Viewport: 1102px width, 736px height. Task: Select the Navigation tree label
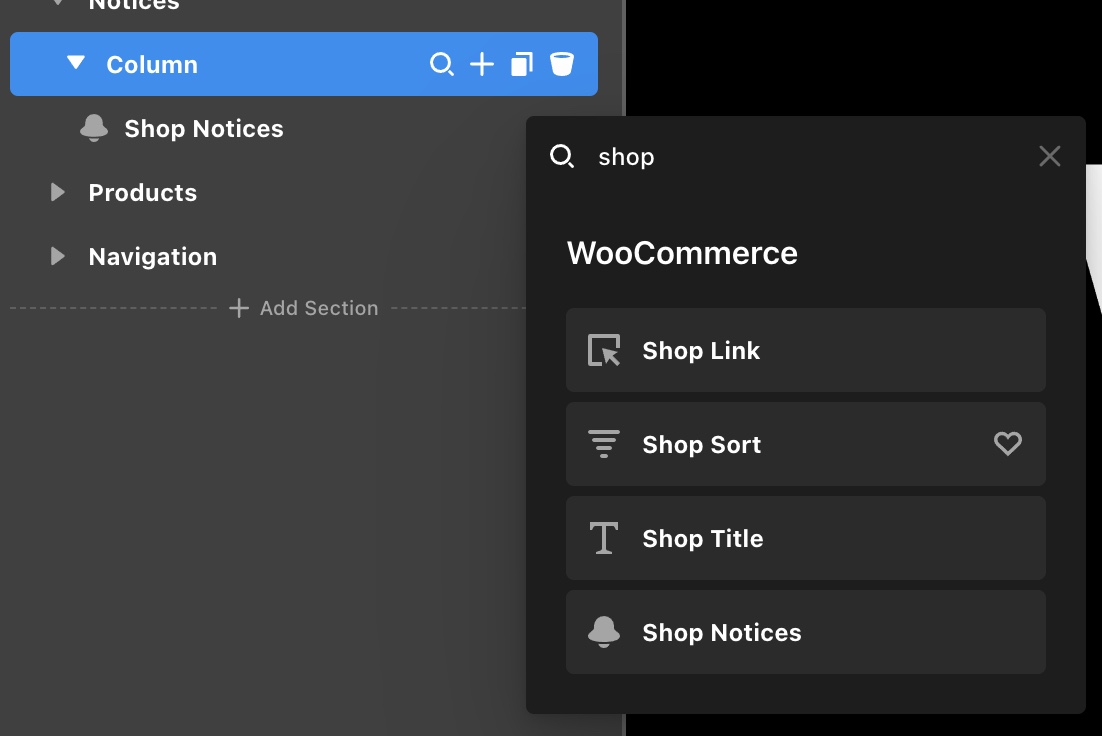click(153, 257)
